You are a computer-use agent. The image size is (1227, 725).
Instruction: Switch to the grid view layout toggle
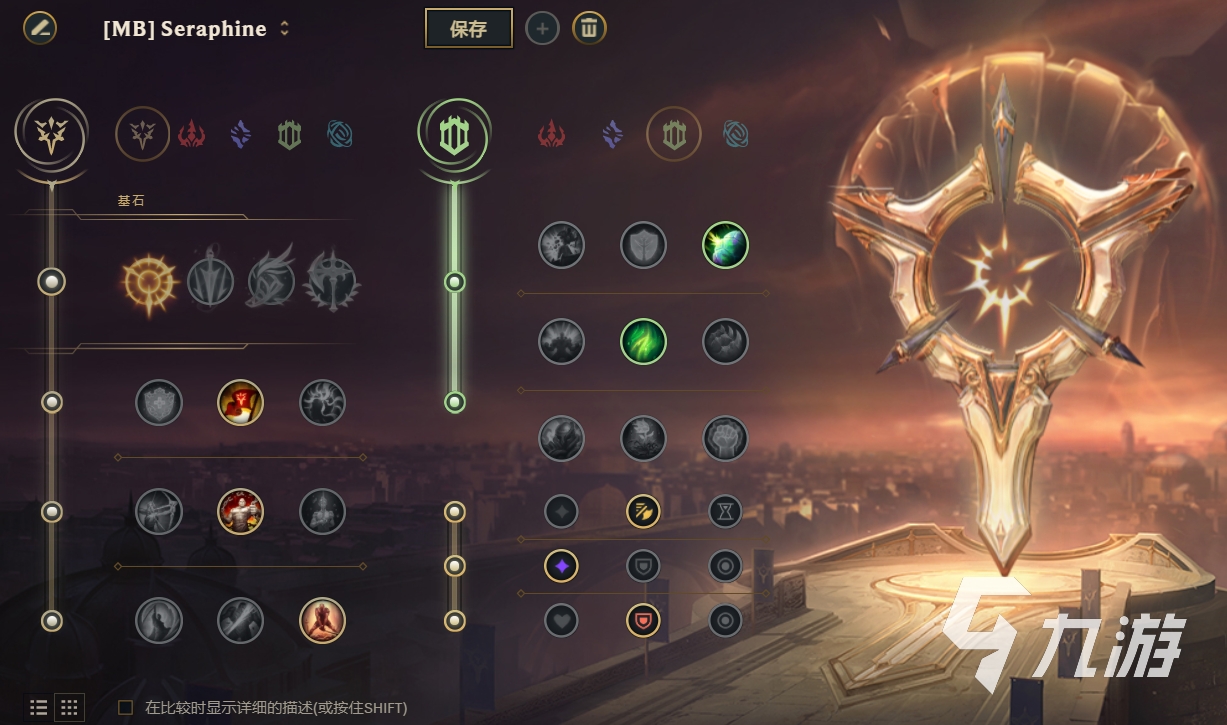click(x=69, y=708)
